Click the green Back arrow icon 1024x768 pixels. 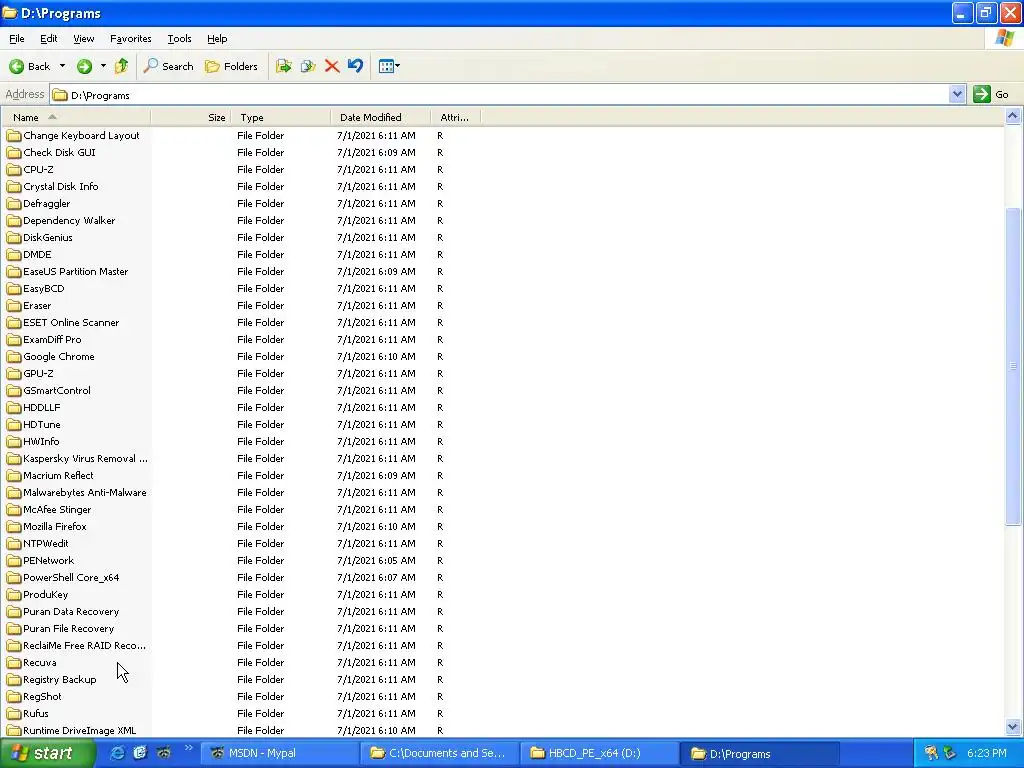(16, 66)
